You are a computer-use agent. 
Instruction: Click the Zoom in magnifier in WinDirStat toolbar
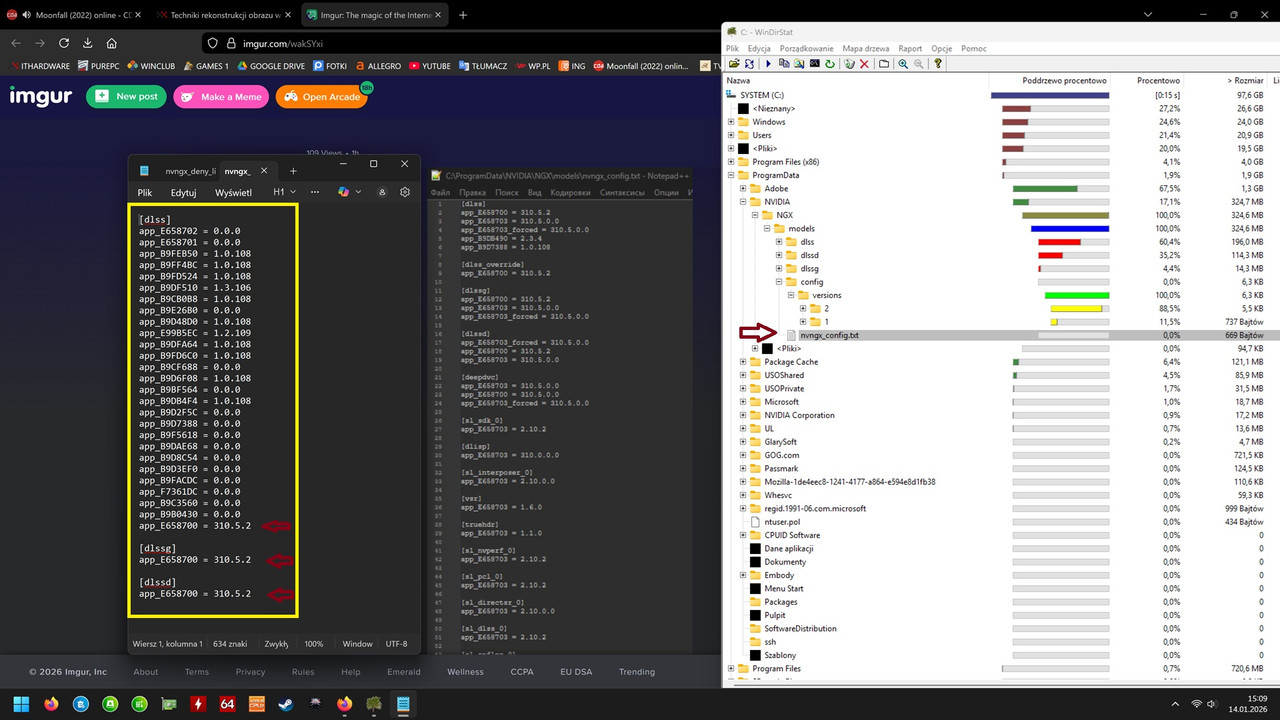coord(903,63)
